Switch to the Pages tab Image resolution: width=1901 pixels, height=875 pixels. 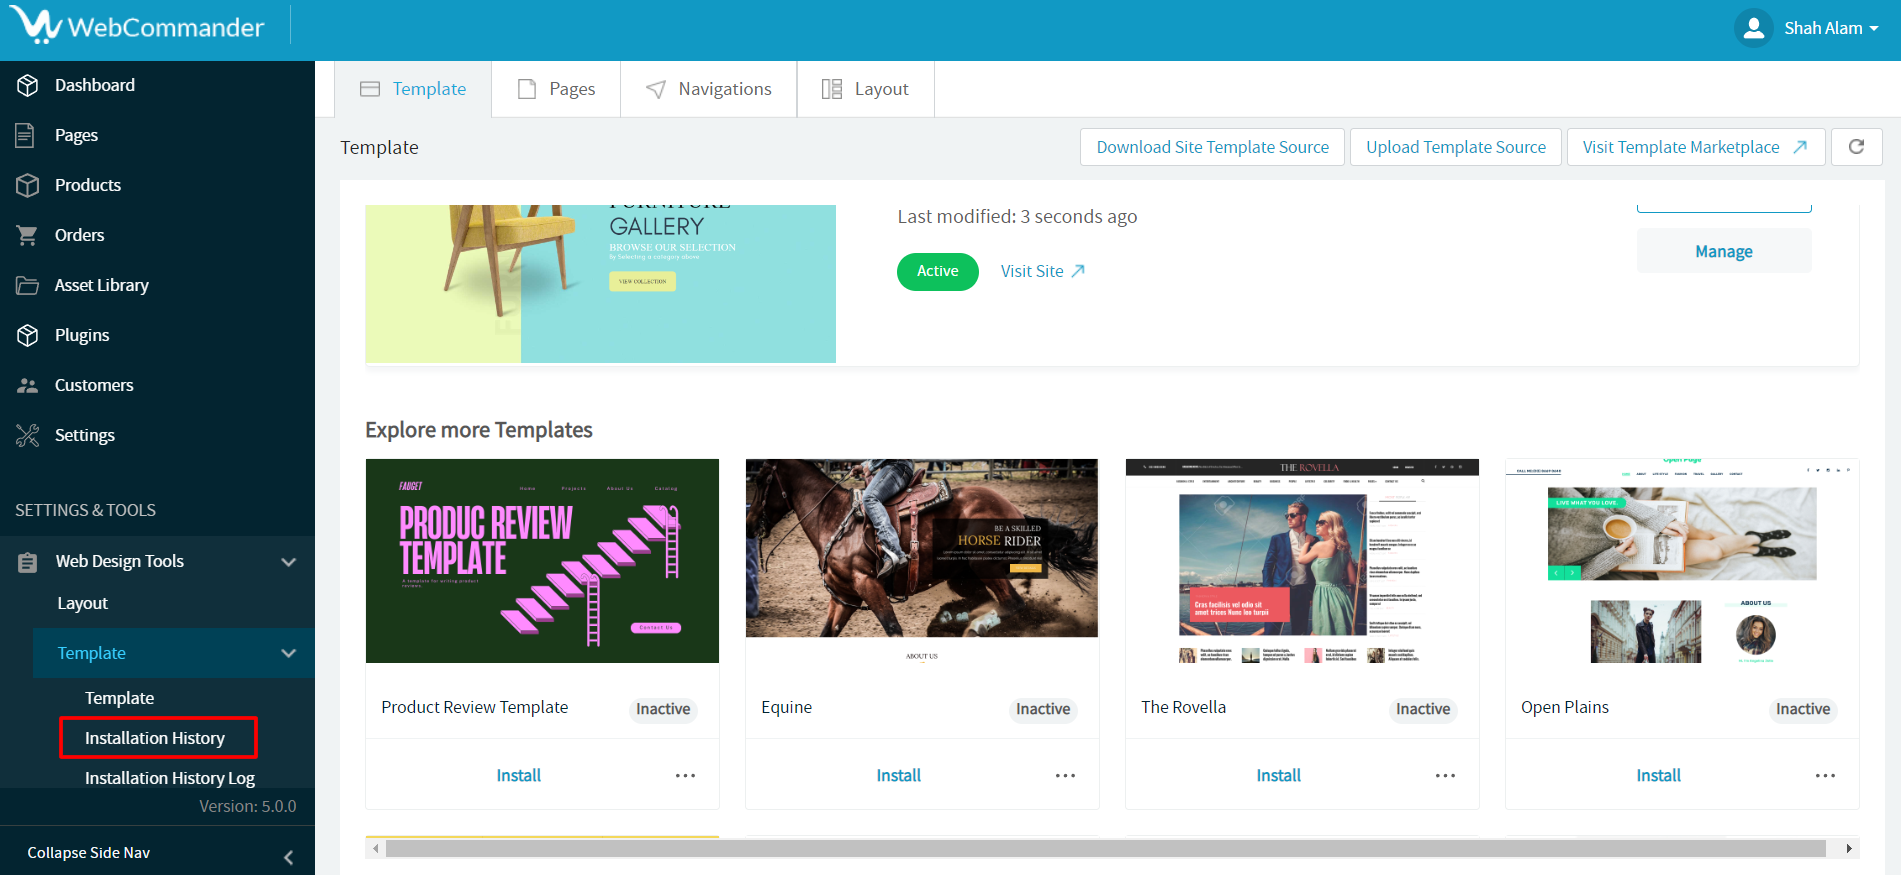click(556, 89)
